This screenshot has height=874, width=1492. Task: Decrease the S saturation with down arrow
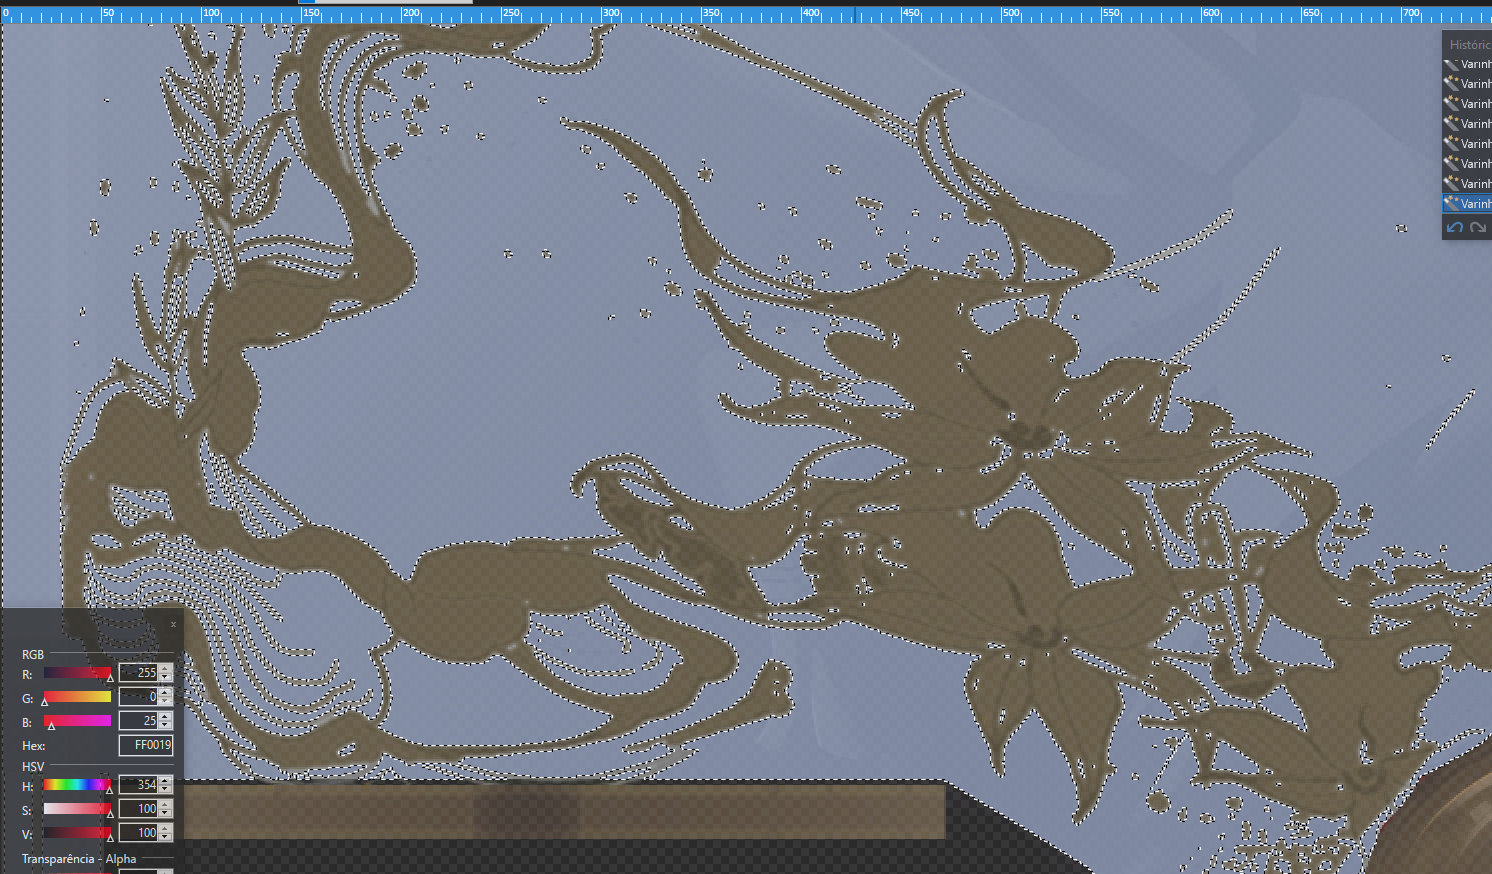pyautogui.click(x=166, y=814)
